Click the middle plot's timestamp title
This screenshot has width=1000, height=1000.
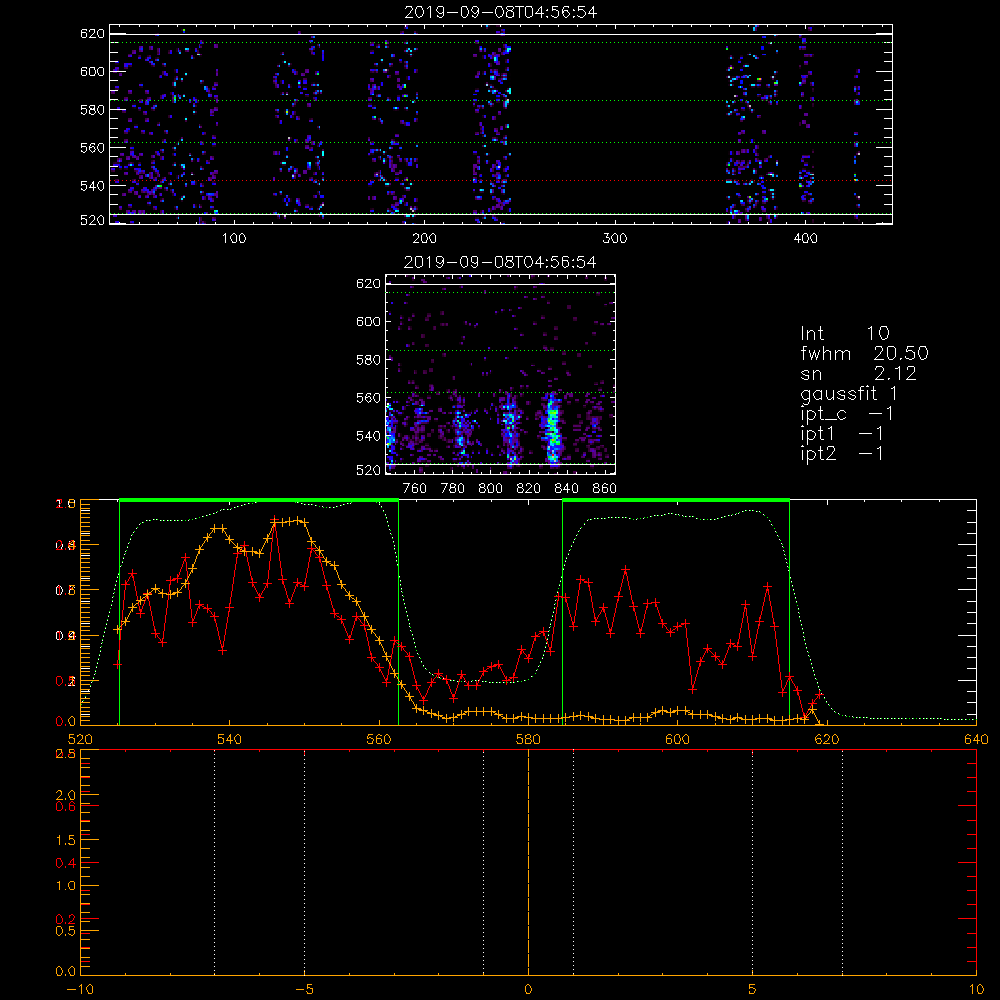(x=500, y=262)
